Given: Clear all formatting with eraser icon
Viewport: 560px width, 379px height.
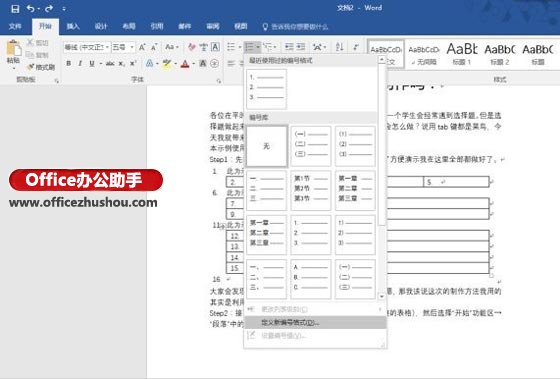Looking at the screenshot, I should [192, 47].
